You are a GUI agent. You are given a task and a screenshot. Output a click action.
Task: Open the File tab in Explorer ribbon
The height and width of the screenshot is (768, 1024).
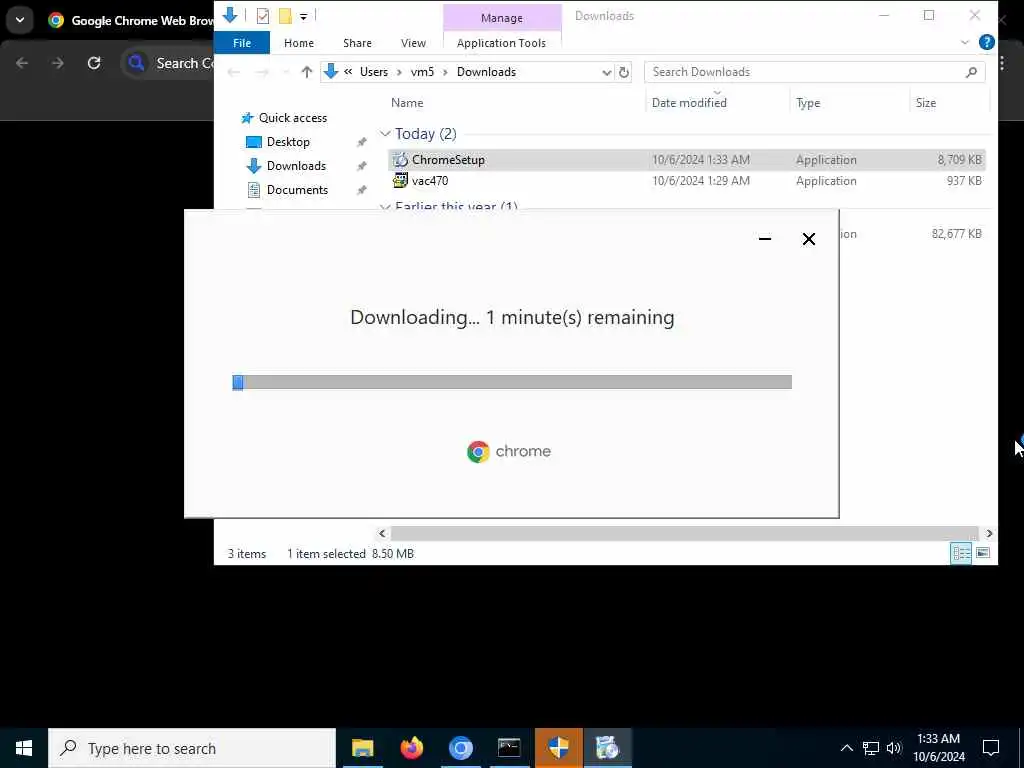click(242, 43)
